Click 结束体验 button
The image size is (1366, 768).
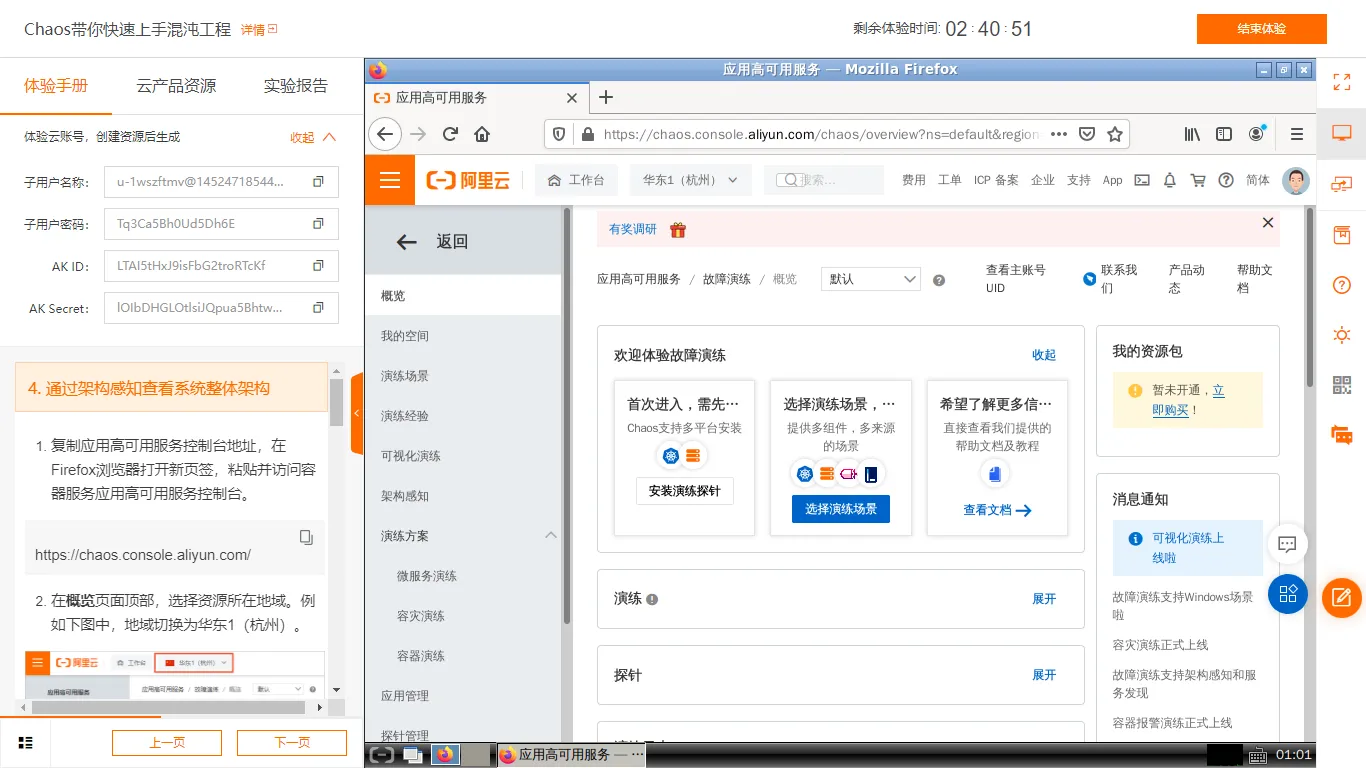tap(1261, 29)
